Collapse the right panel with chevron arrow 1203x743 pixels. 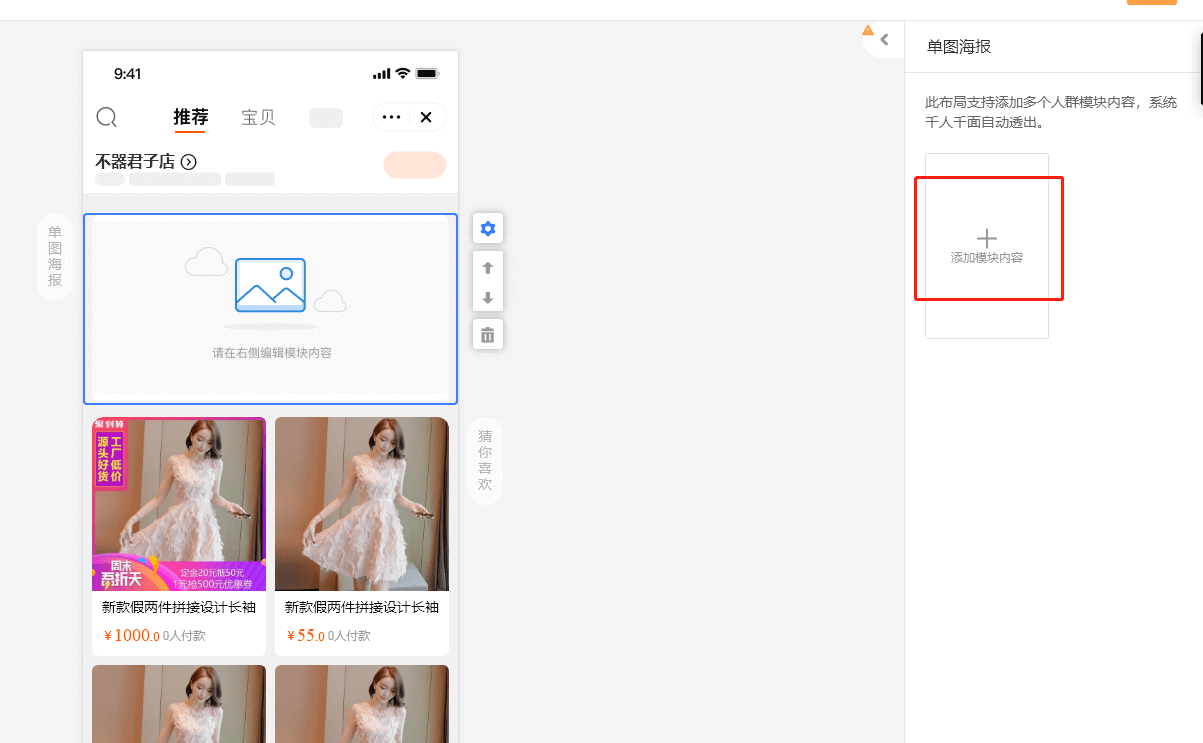tap(884, 40)
